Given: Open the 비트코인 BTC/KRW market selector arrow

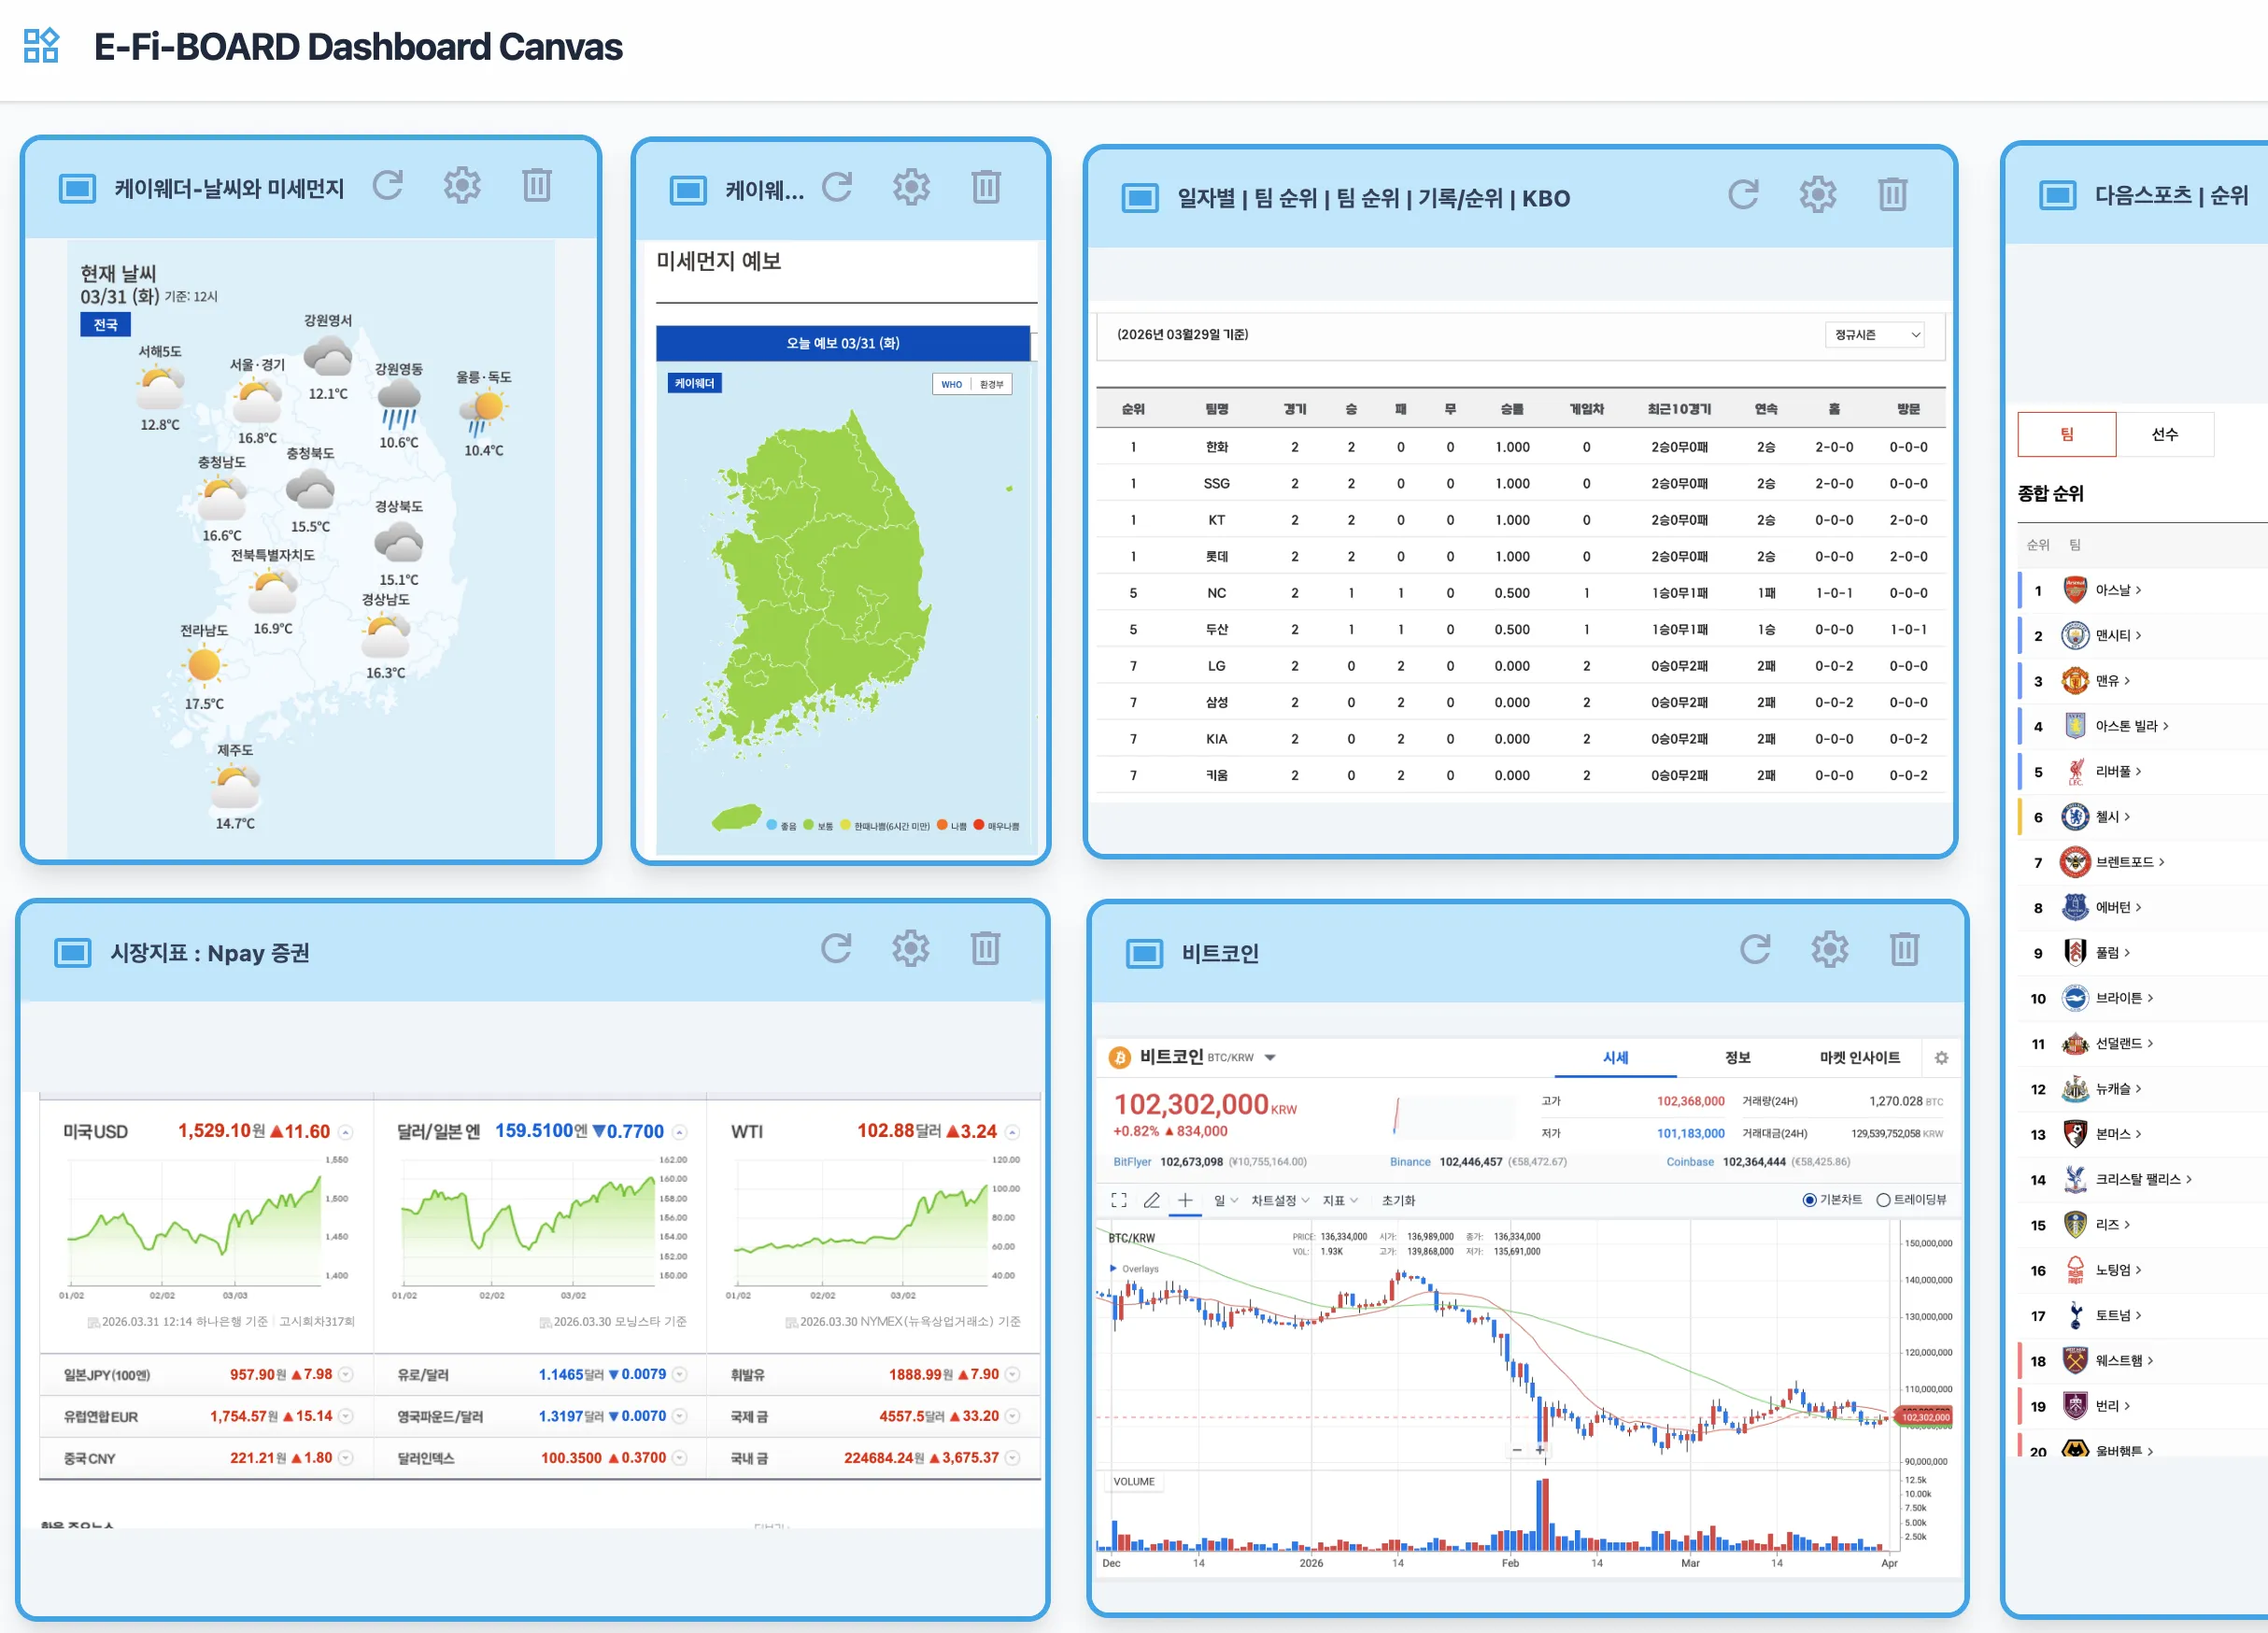Looking at the screenshot, I should 1270,1058.
